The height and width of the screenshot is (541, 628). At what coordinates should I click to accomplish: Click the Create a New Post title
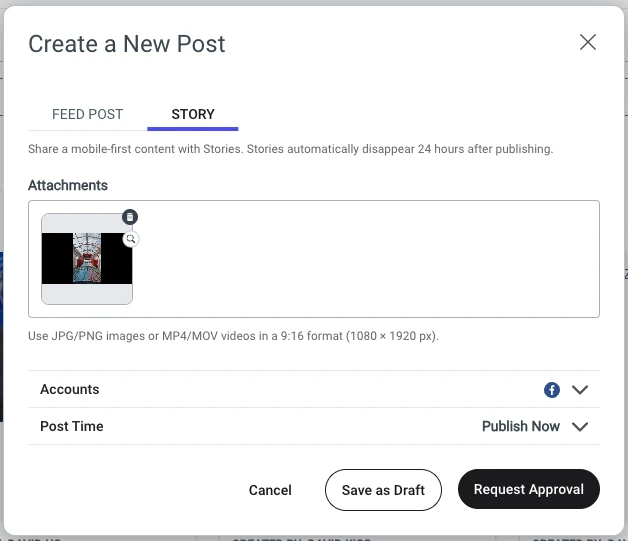click(127, 44)
